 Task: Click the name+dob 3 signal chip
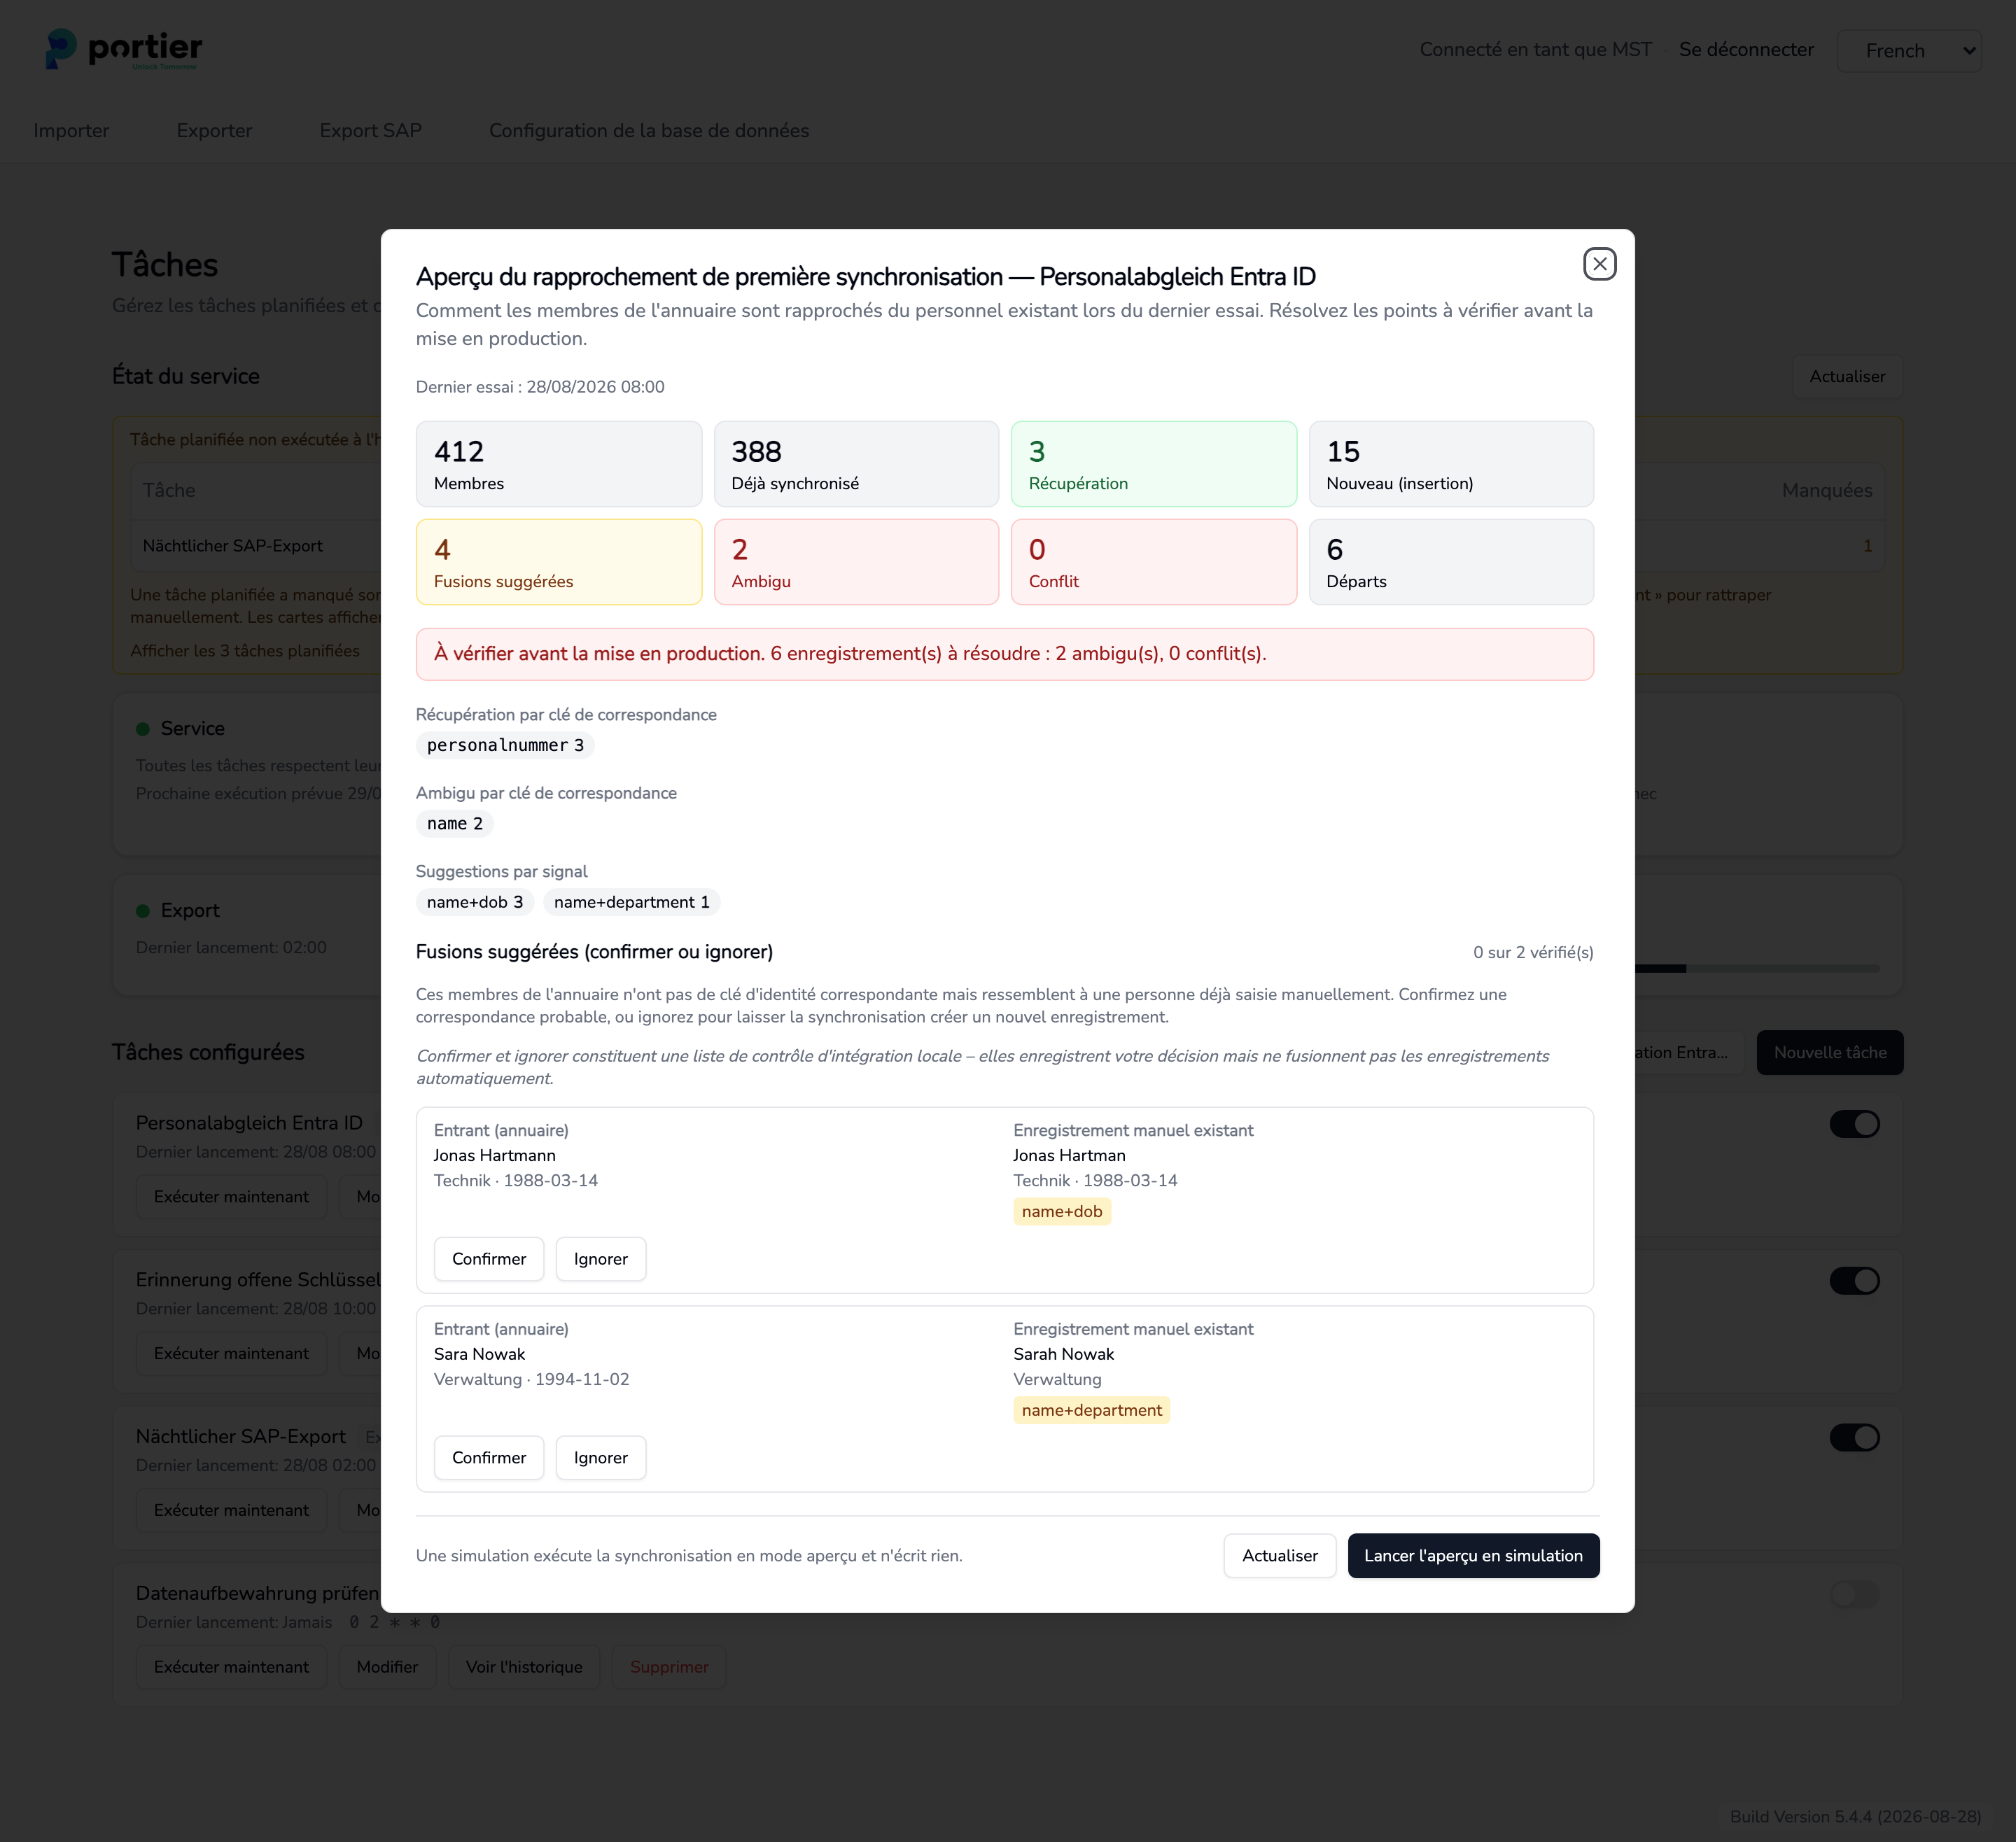click(475, 902)
